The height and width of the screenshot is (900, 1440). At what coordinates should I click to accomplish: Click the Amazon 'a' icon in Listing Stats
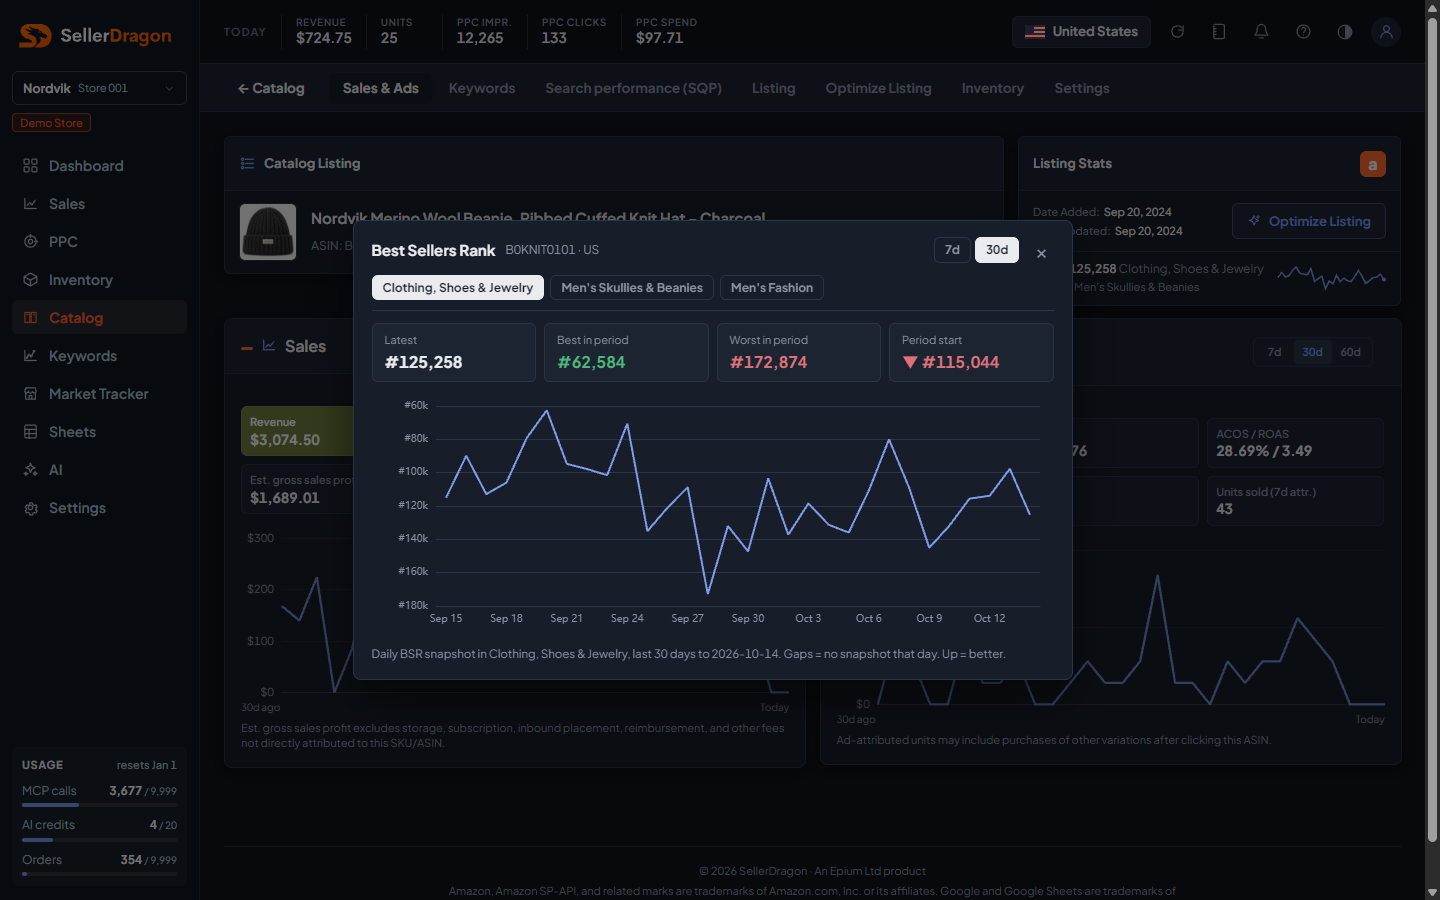point(1373,164)
